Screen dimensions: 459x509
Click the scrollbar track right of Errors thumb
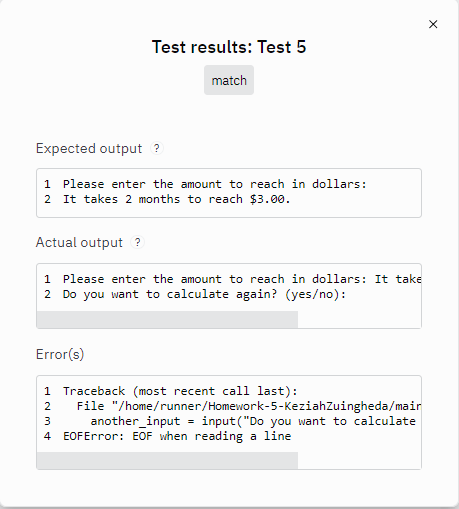point(359,460)
